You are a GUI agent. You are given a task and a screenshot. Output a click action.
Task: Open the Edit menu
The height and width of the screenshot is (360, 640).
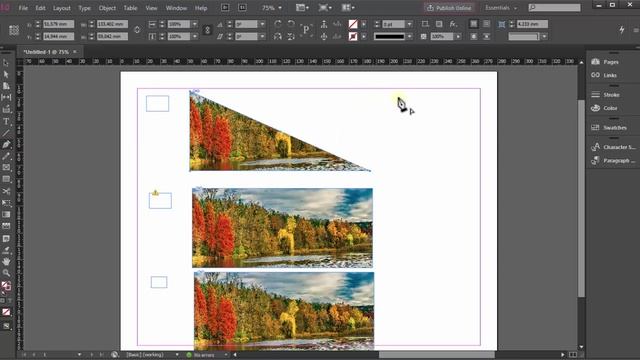[x=40, y=8]
